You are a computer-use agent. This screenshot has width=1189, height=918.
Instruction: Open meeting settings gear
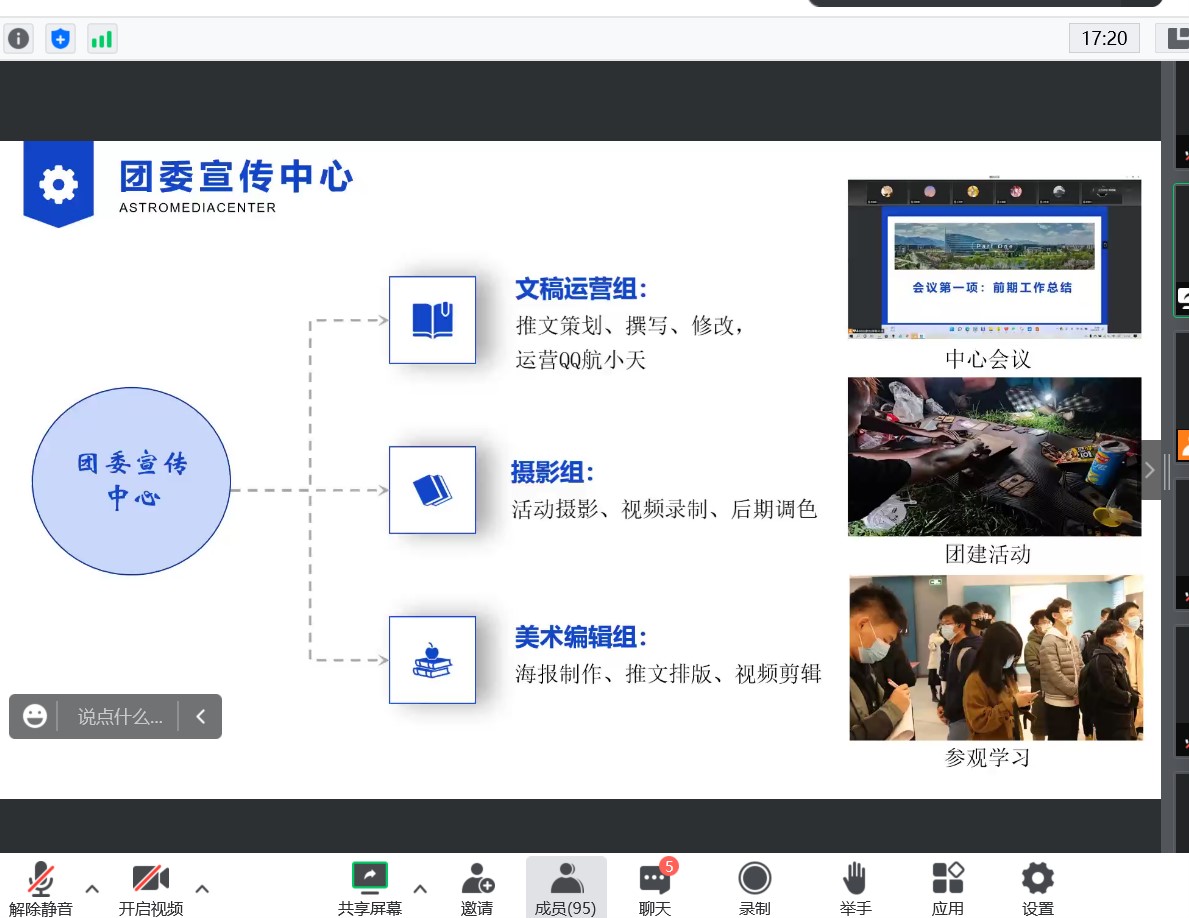[1037, 879]
